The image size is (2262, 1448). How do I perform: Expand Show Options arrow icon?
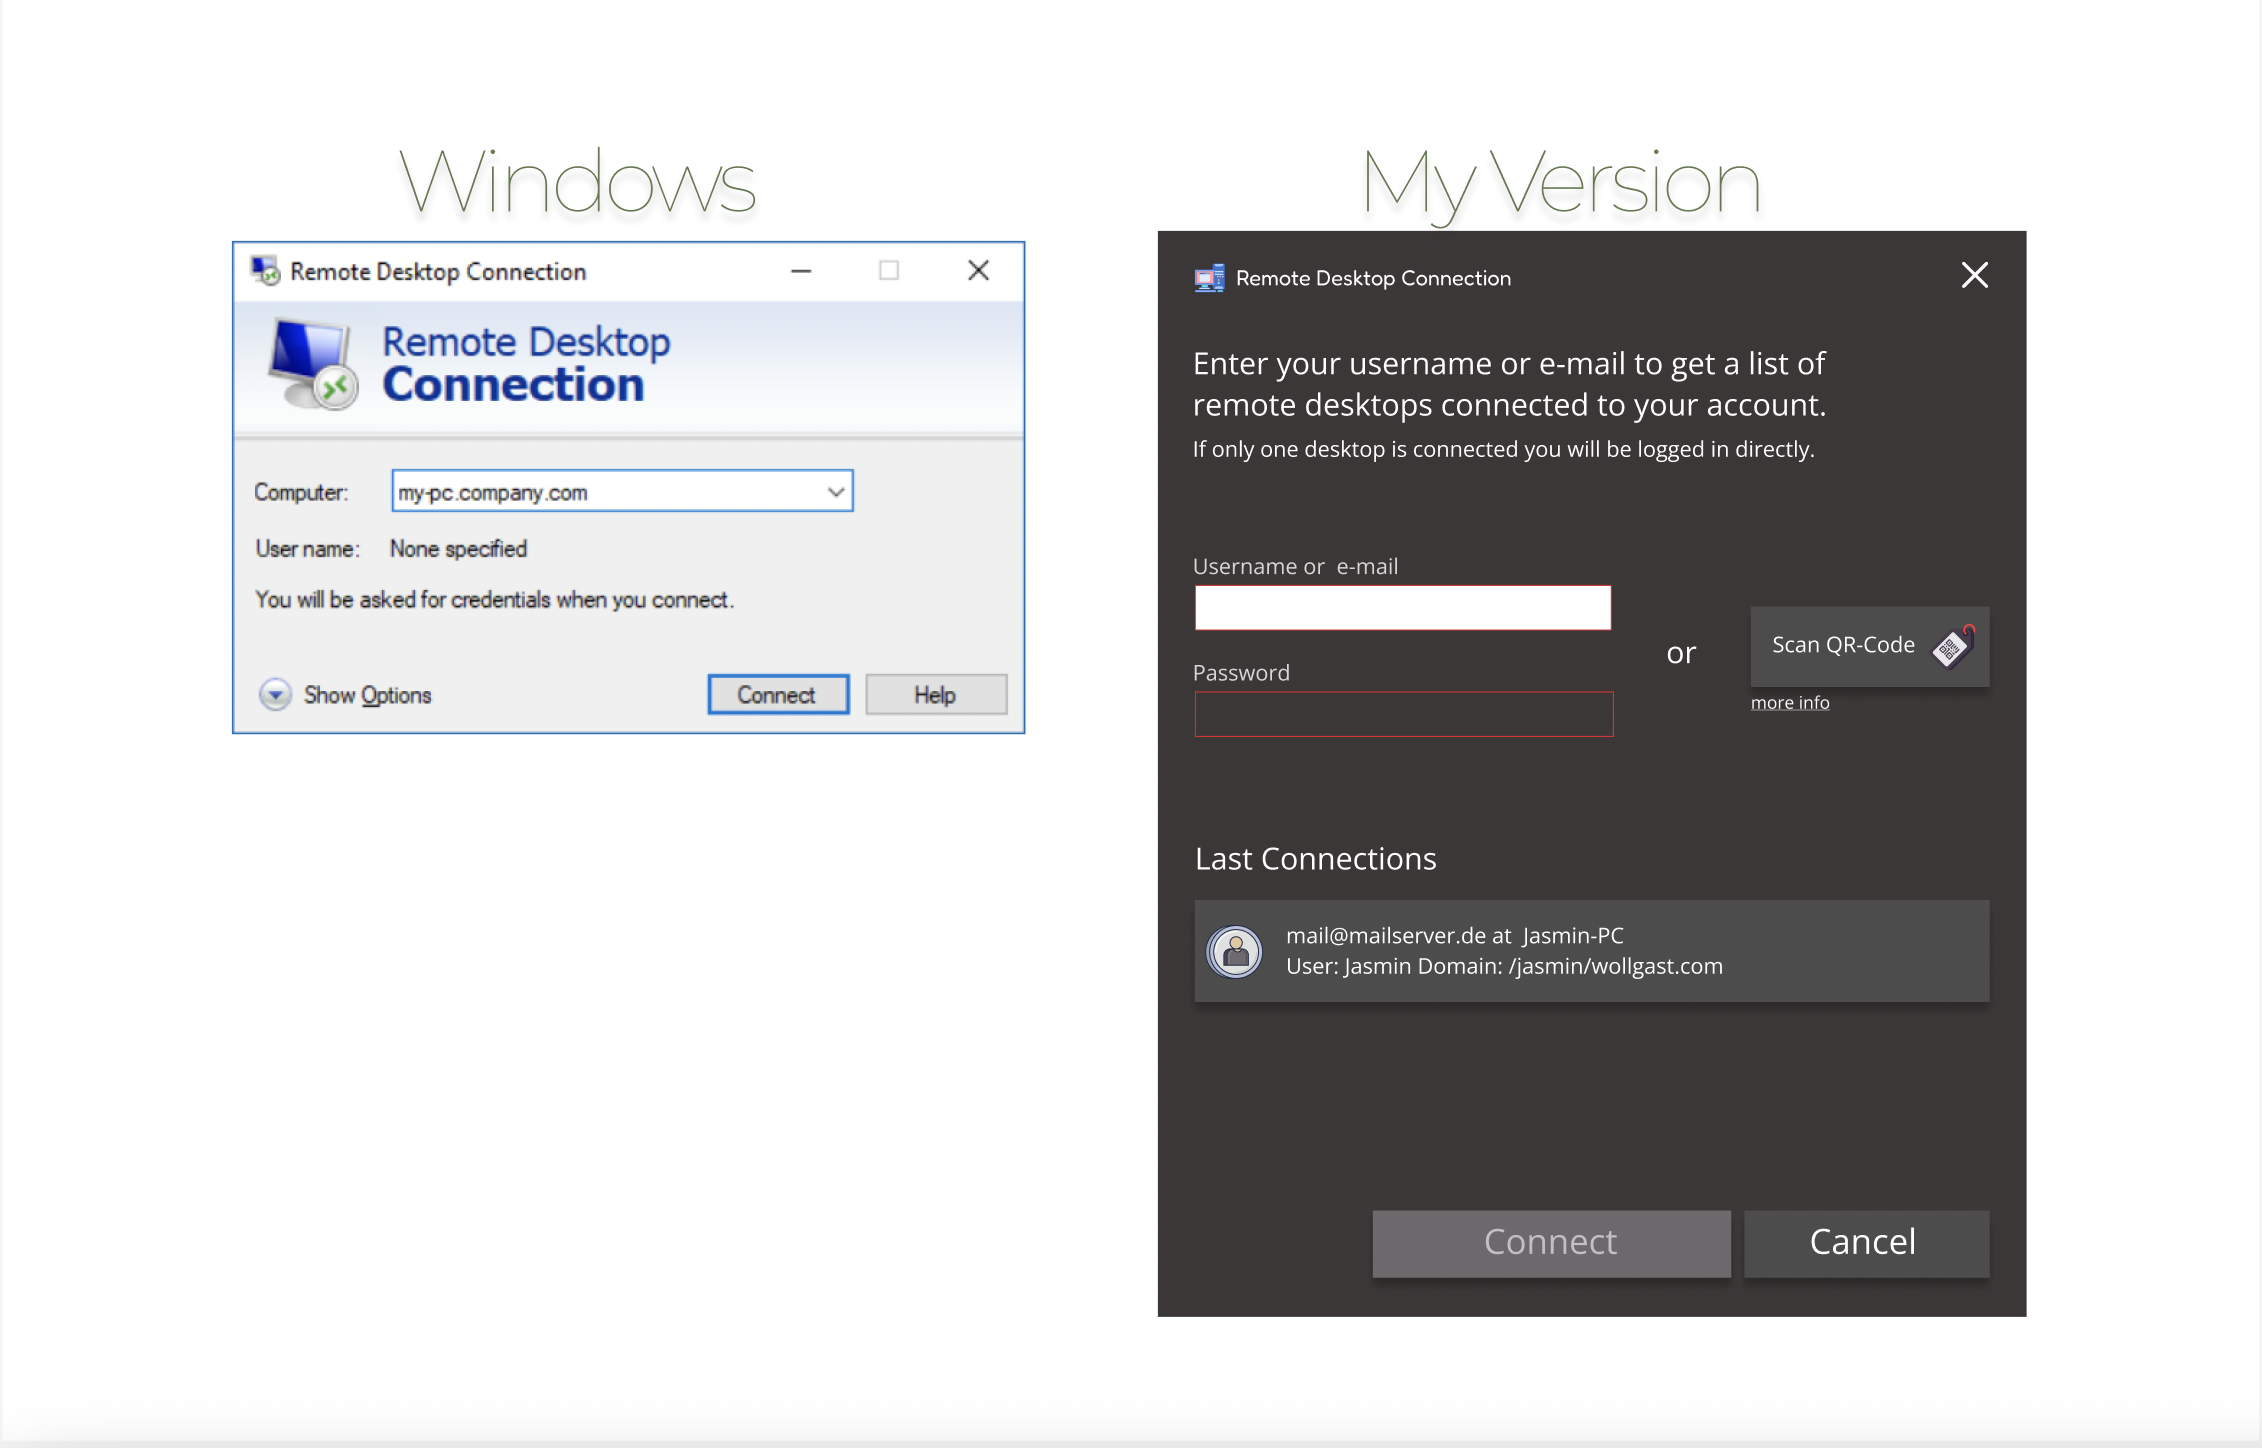[x=275, y=694]
